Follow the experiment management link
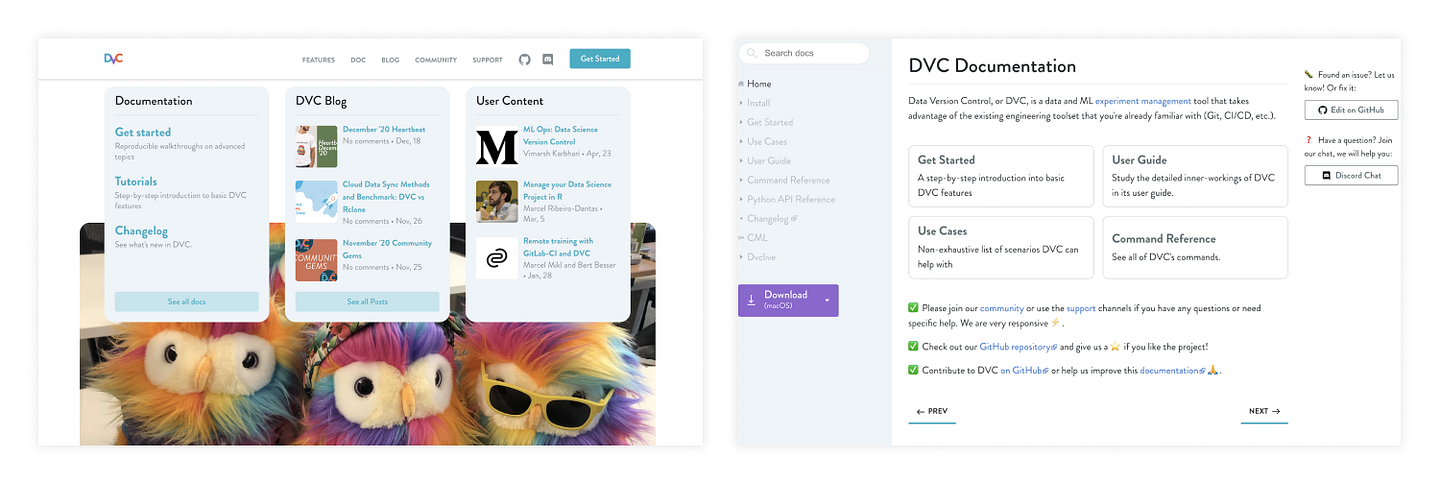 1143,101
